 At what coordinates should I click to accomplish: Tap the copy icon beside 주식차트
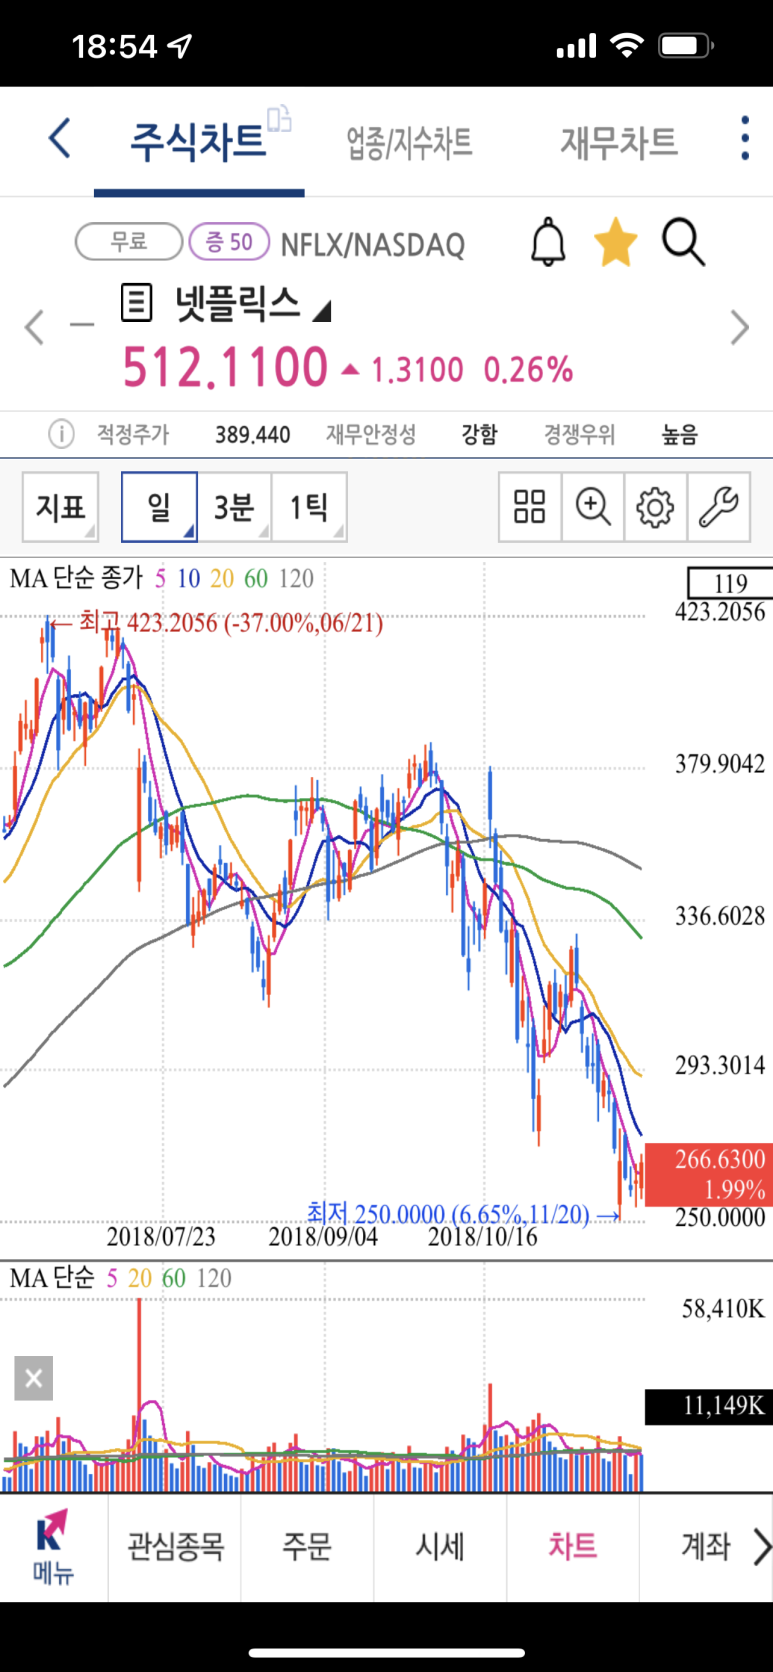pyautogui.click(x=280, y=119)
